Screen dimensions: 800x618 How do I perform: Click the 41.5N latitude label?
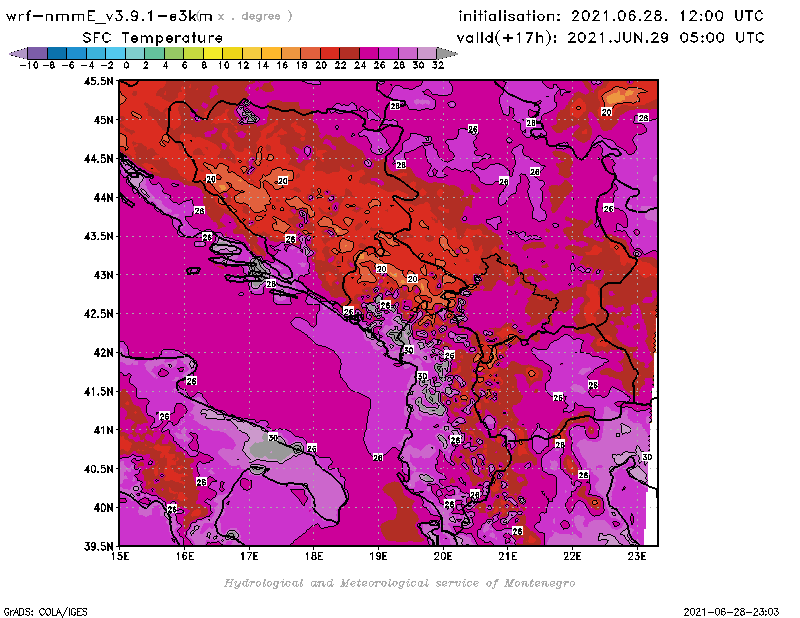[x=99, y=391]
